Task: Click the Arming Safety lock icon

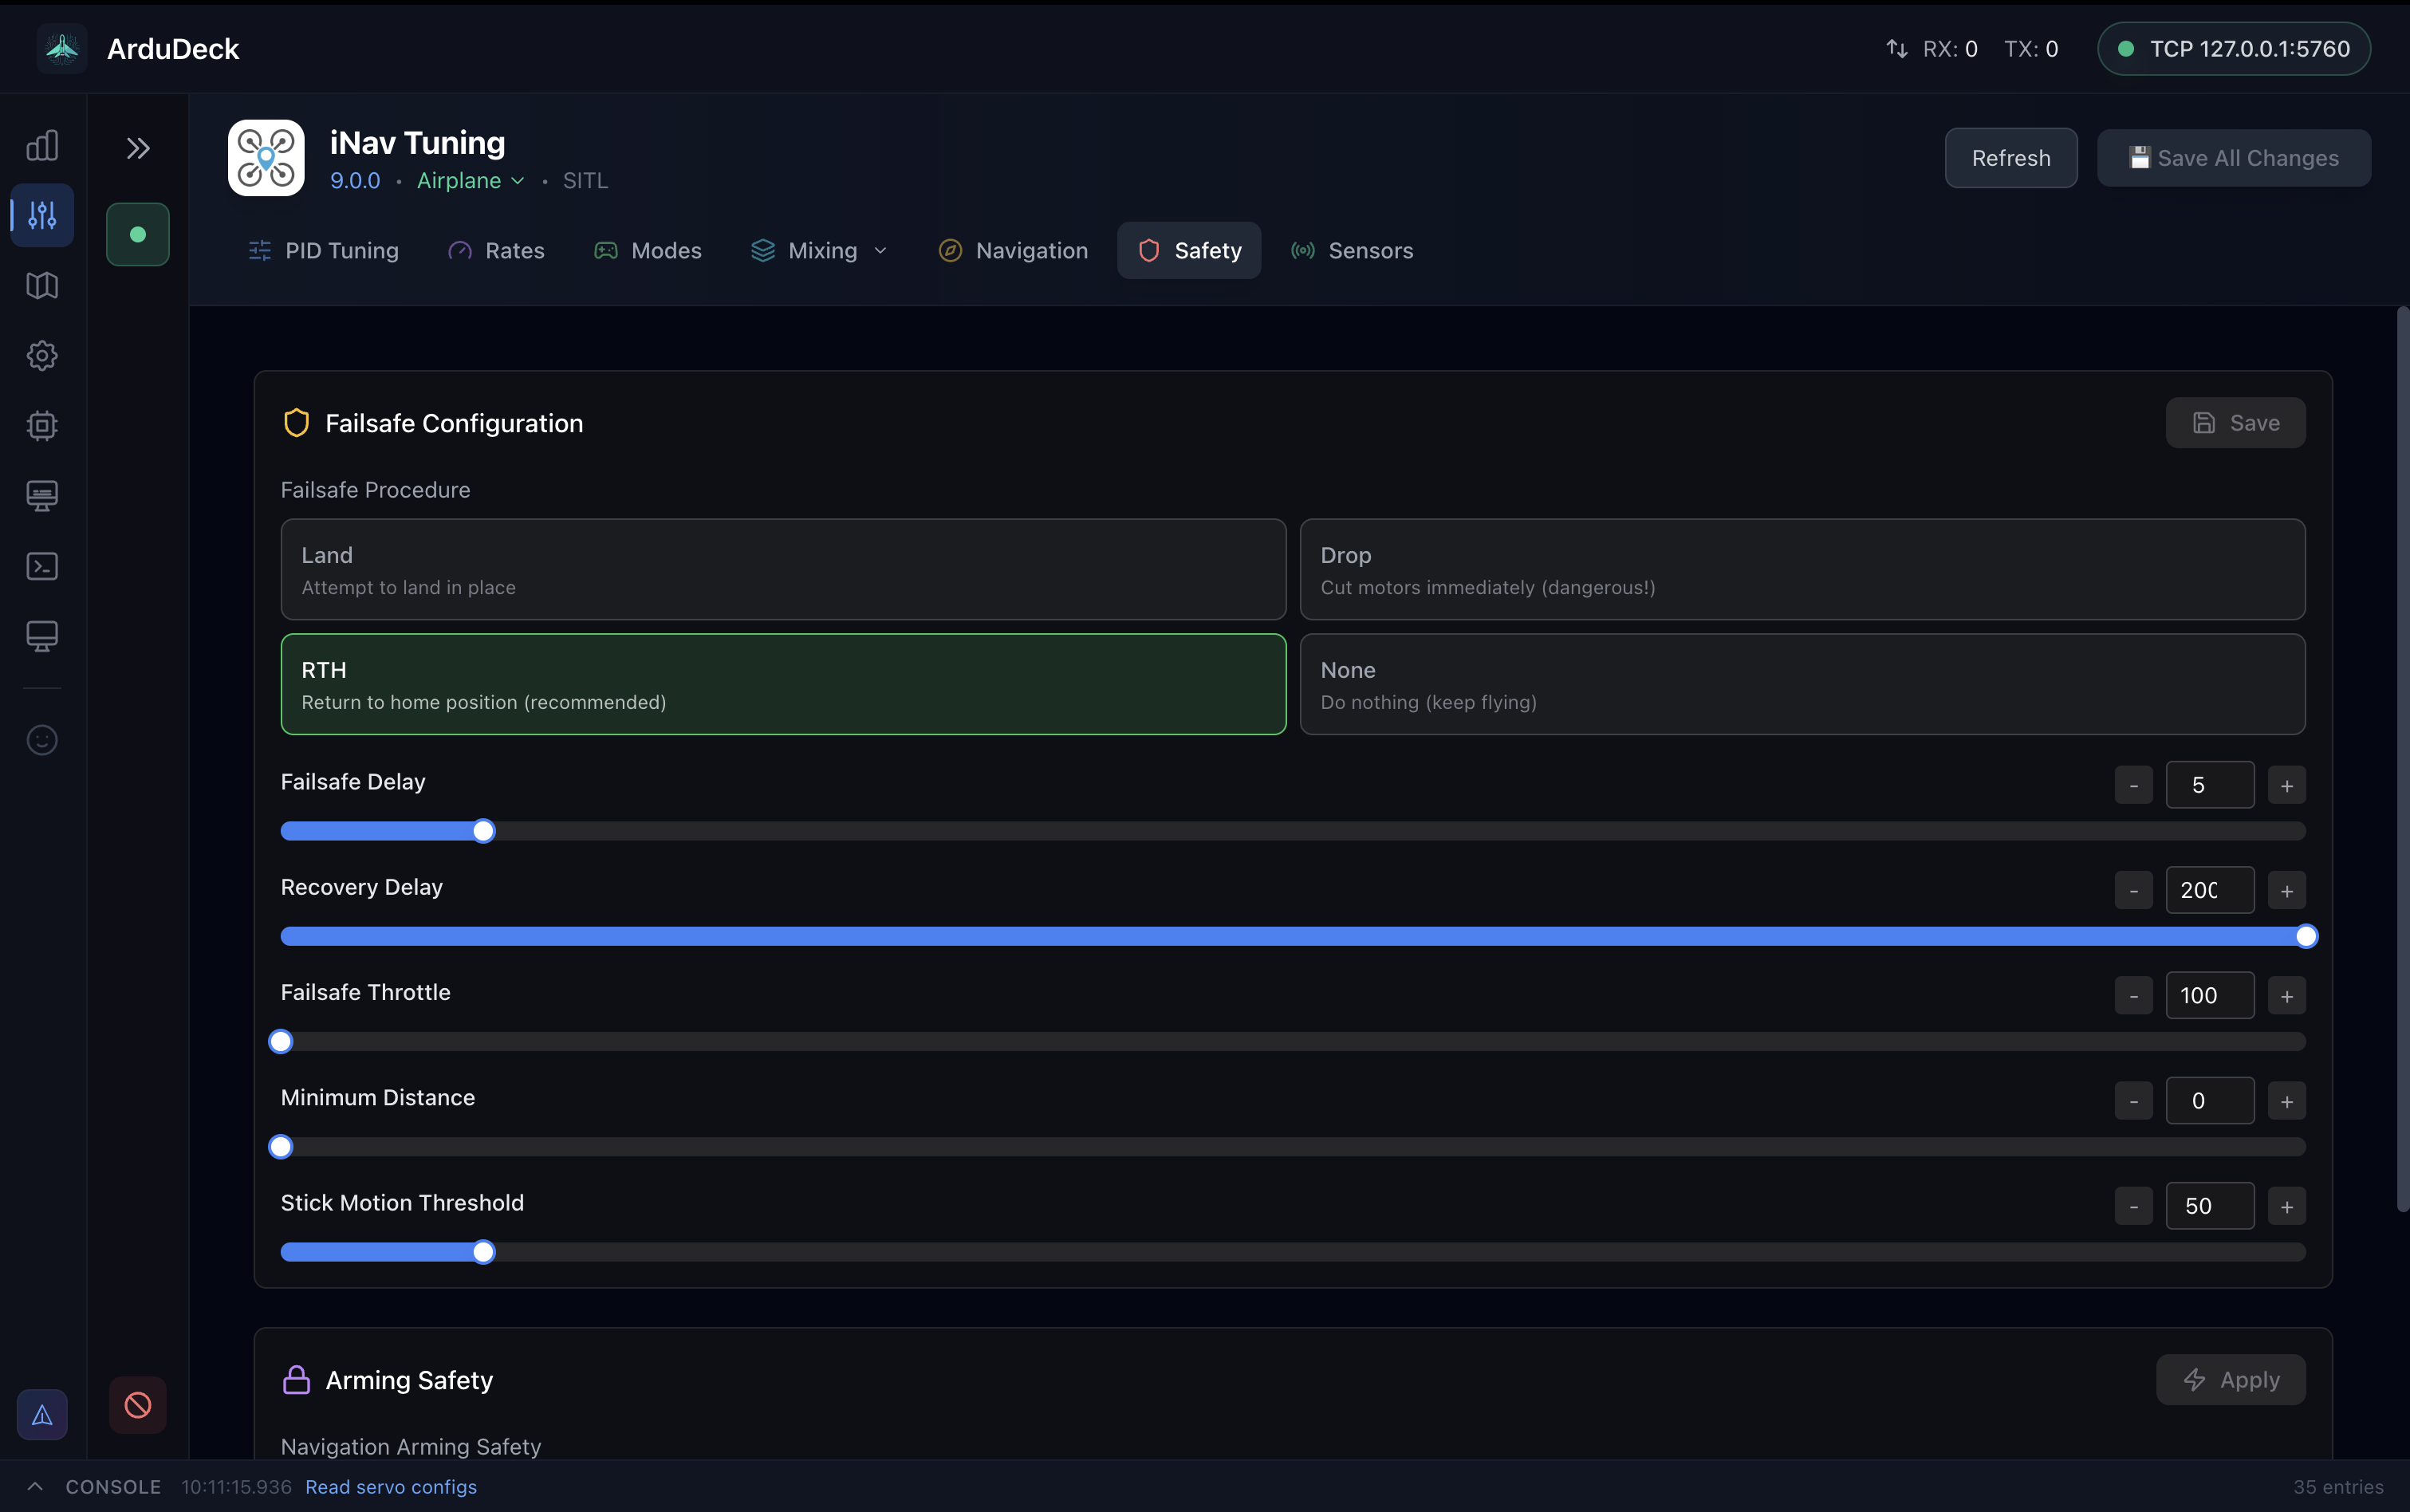Action: point(296,1379)
